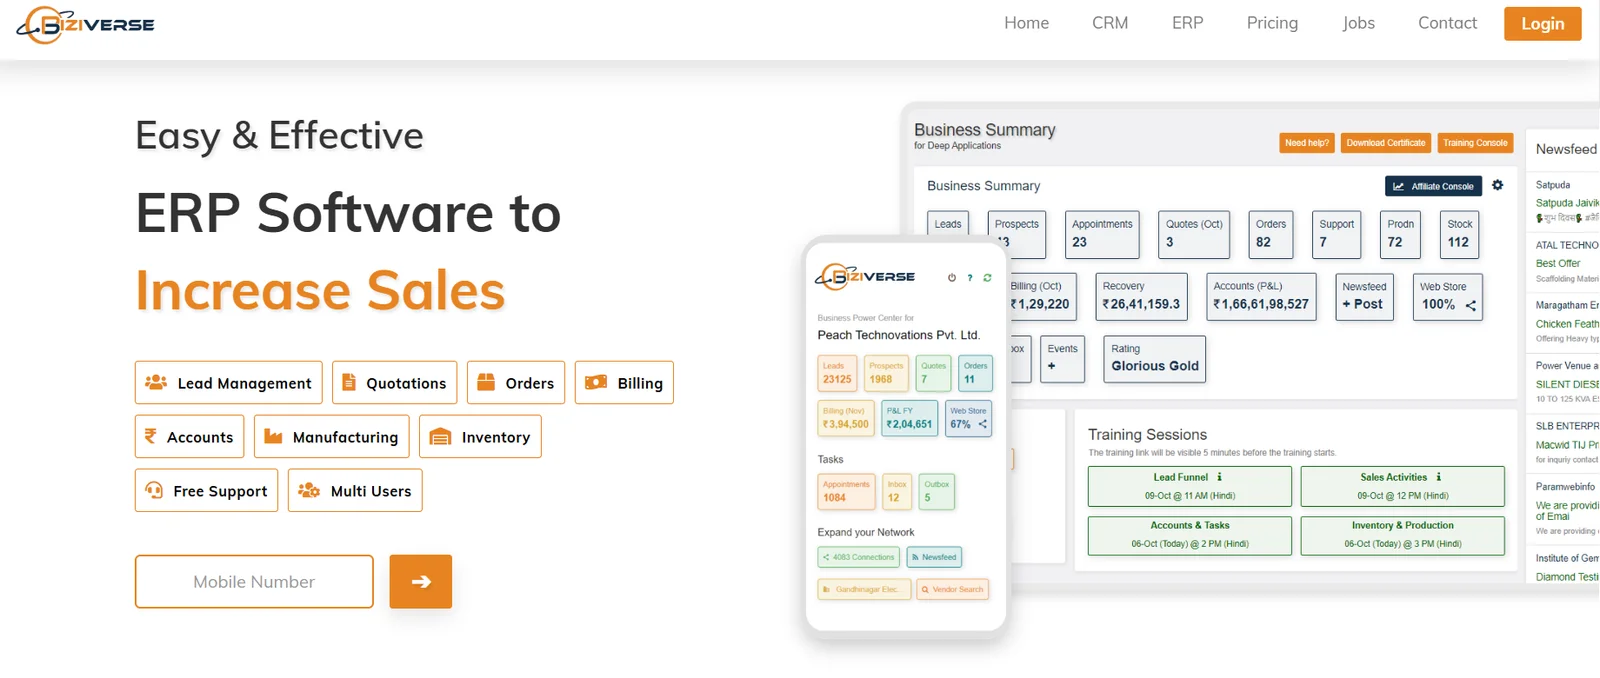Click the Biziverse logo in header
Image resolution: width=1600 pixels, height=678 pixels.
(x=86, y=25)
